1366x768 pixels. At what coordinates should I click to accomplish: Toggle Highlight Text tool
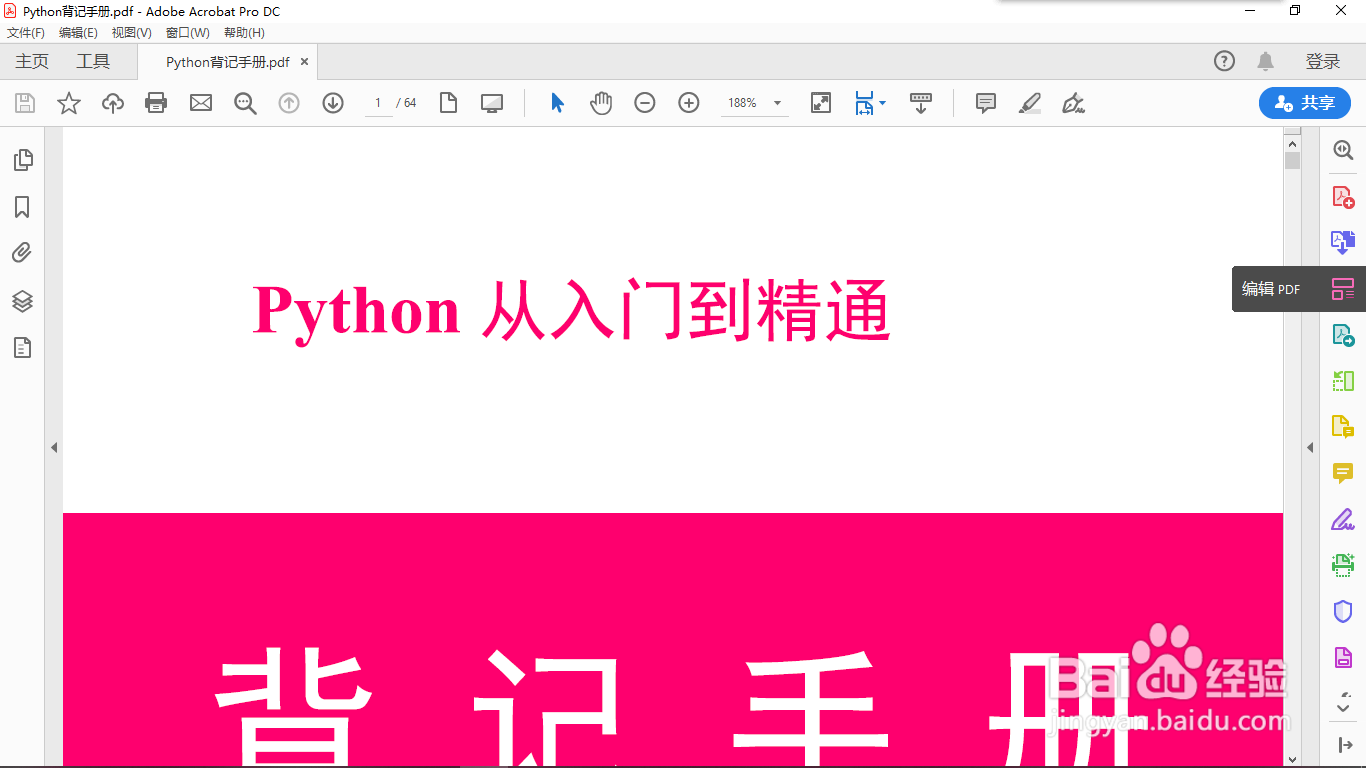click(1030, 103)
